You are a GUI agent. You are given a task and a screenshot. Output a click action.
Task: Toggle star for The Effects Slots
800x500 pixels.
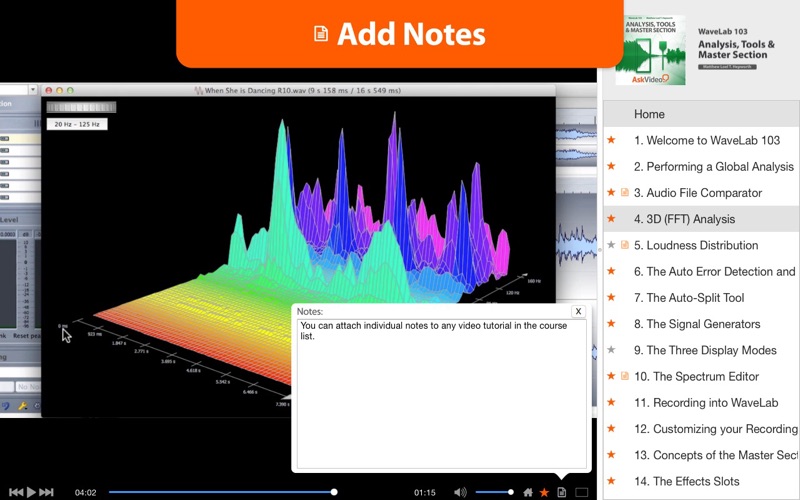click(611, 481)
